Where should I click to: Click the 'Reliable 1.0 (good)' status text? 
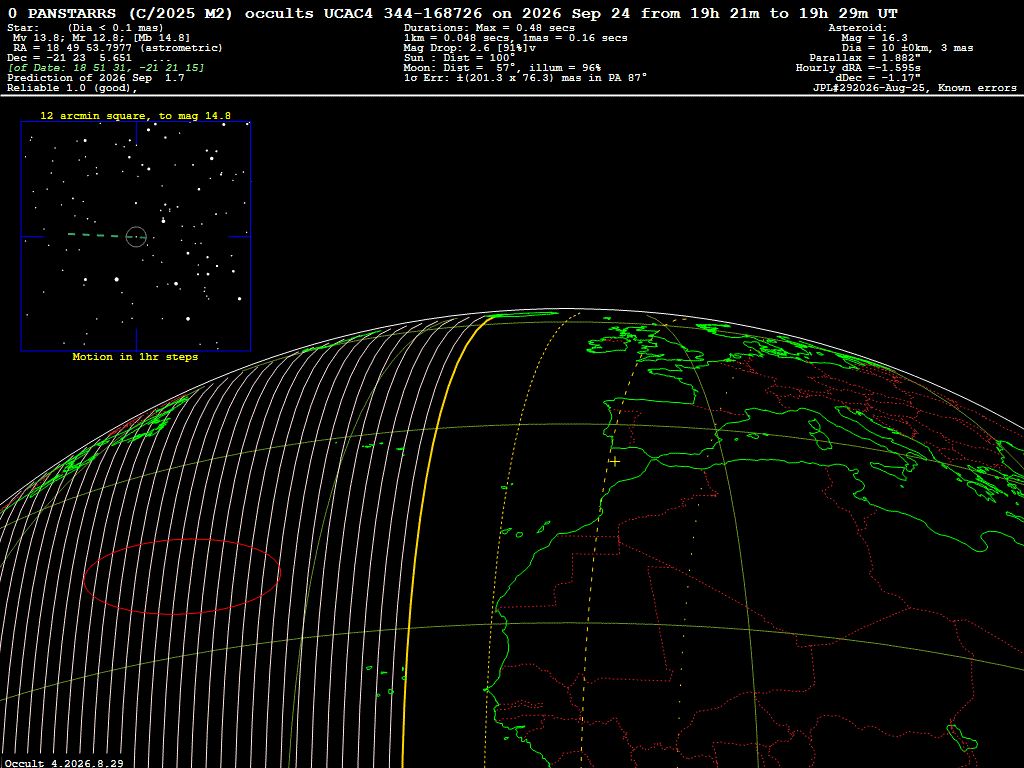(x=72, y=88)
